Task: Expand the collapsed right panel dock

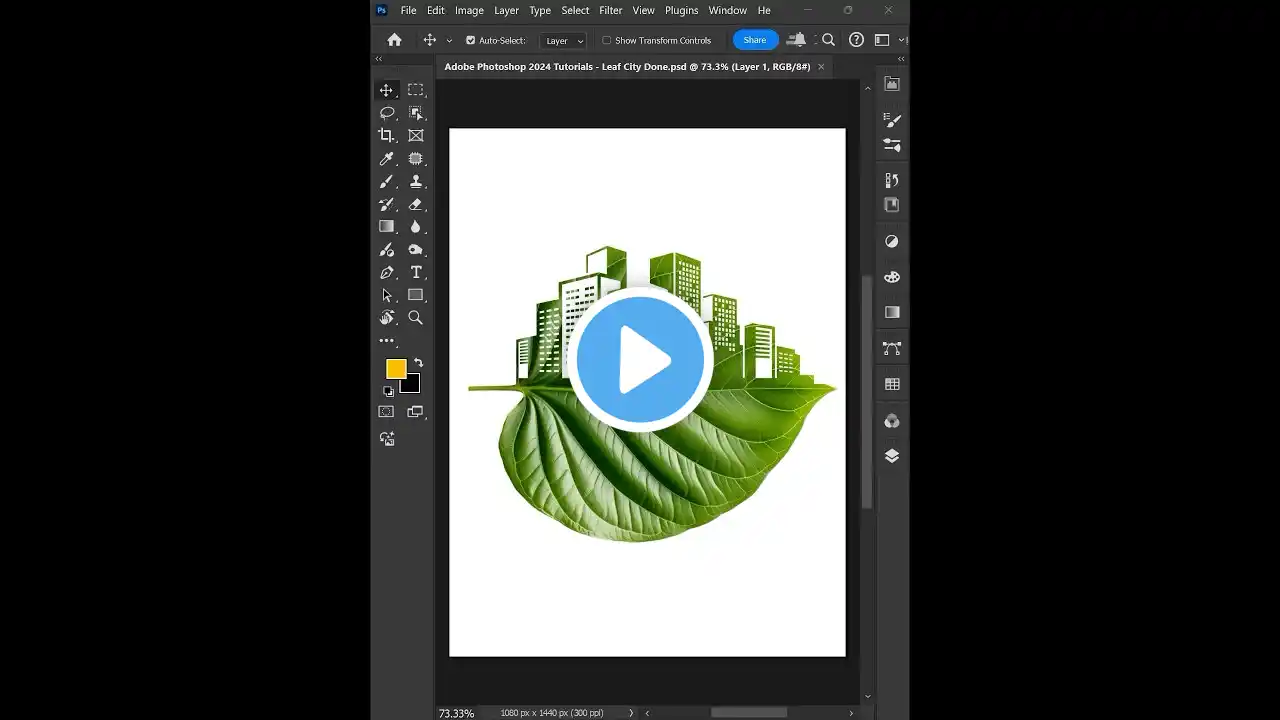Action: 900,60
